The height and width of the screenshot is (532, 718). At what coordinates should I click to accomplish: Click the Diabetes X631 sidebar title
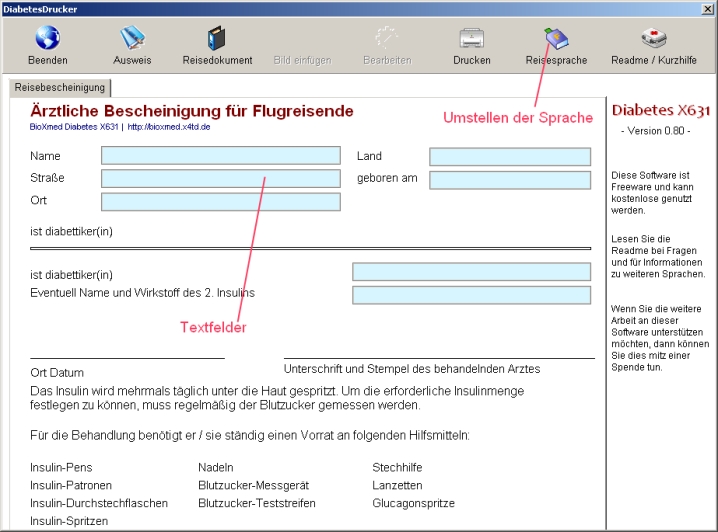661,110
